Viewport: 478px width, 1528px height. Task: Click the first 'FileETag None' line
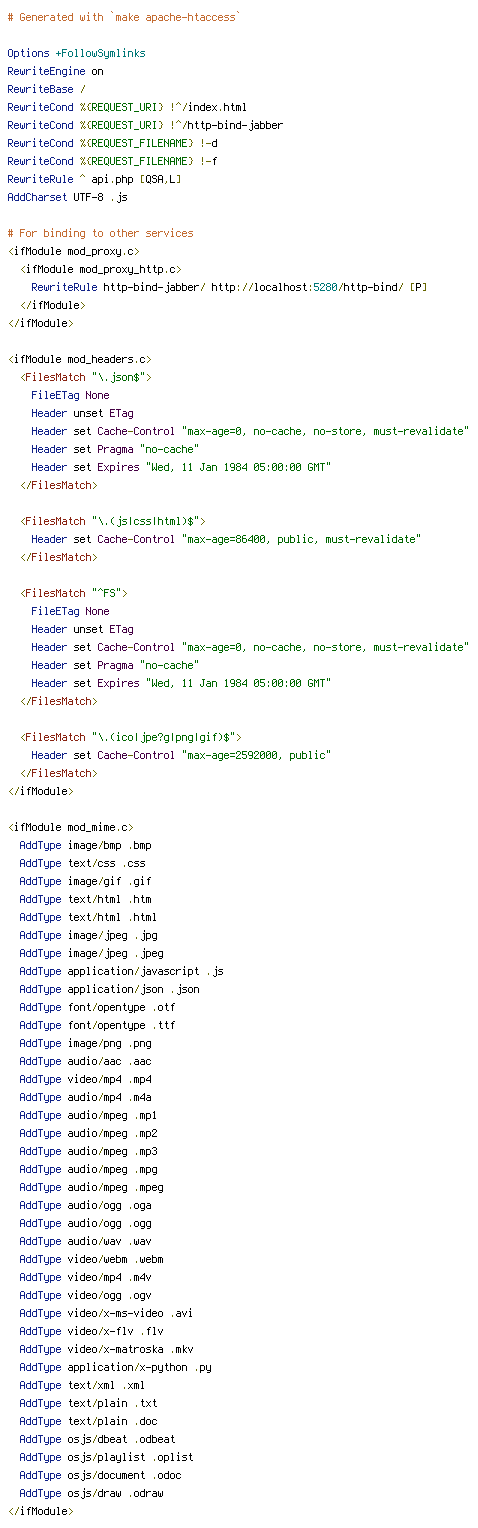pyautogui.click(x=70, y=395)
